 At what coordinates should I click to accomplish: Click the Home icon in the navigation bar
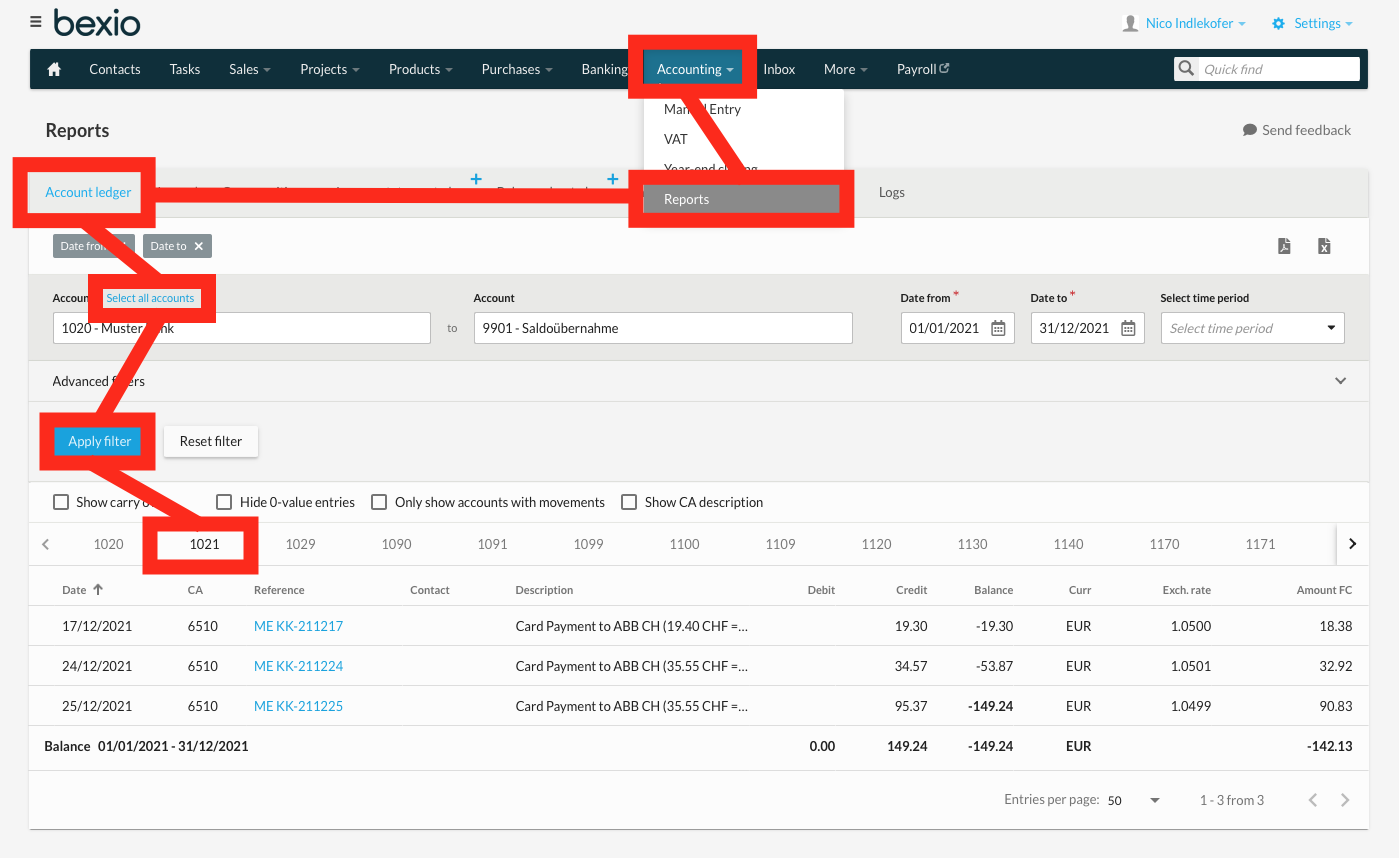53,69
